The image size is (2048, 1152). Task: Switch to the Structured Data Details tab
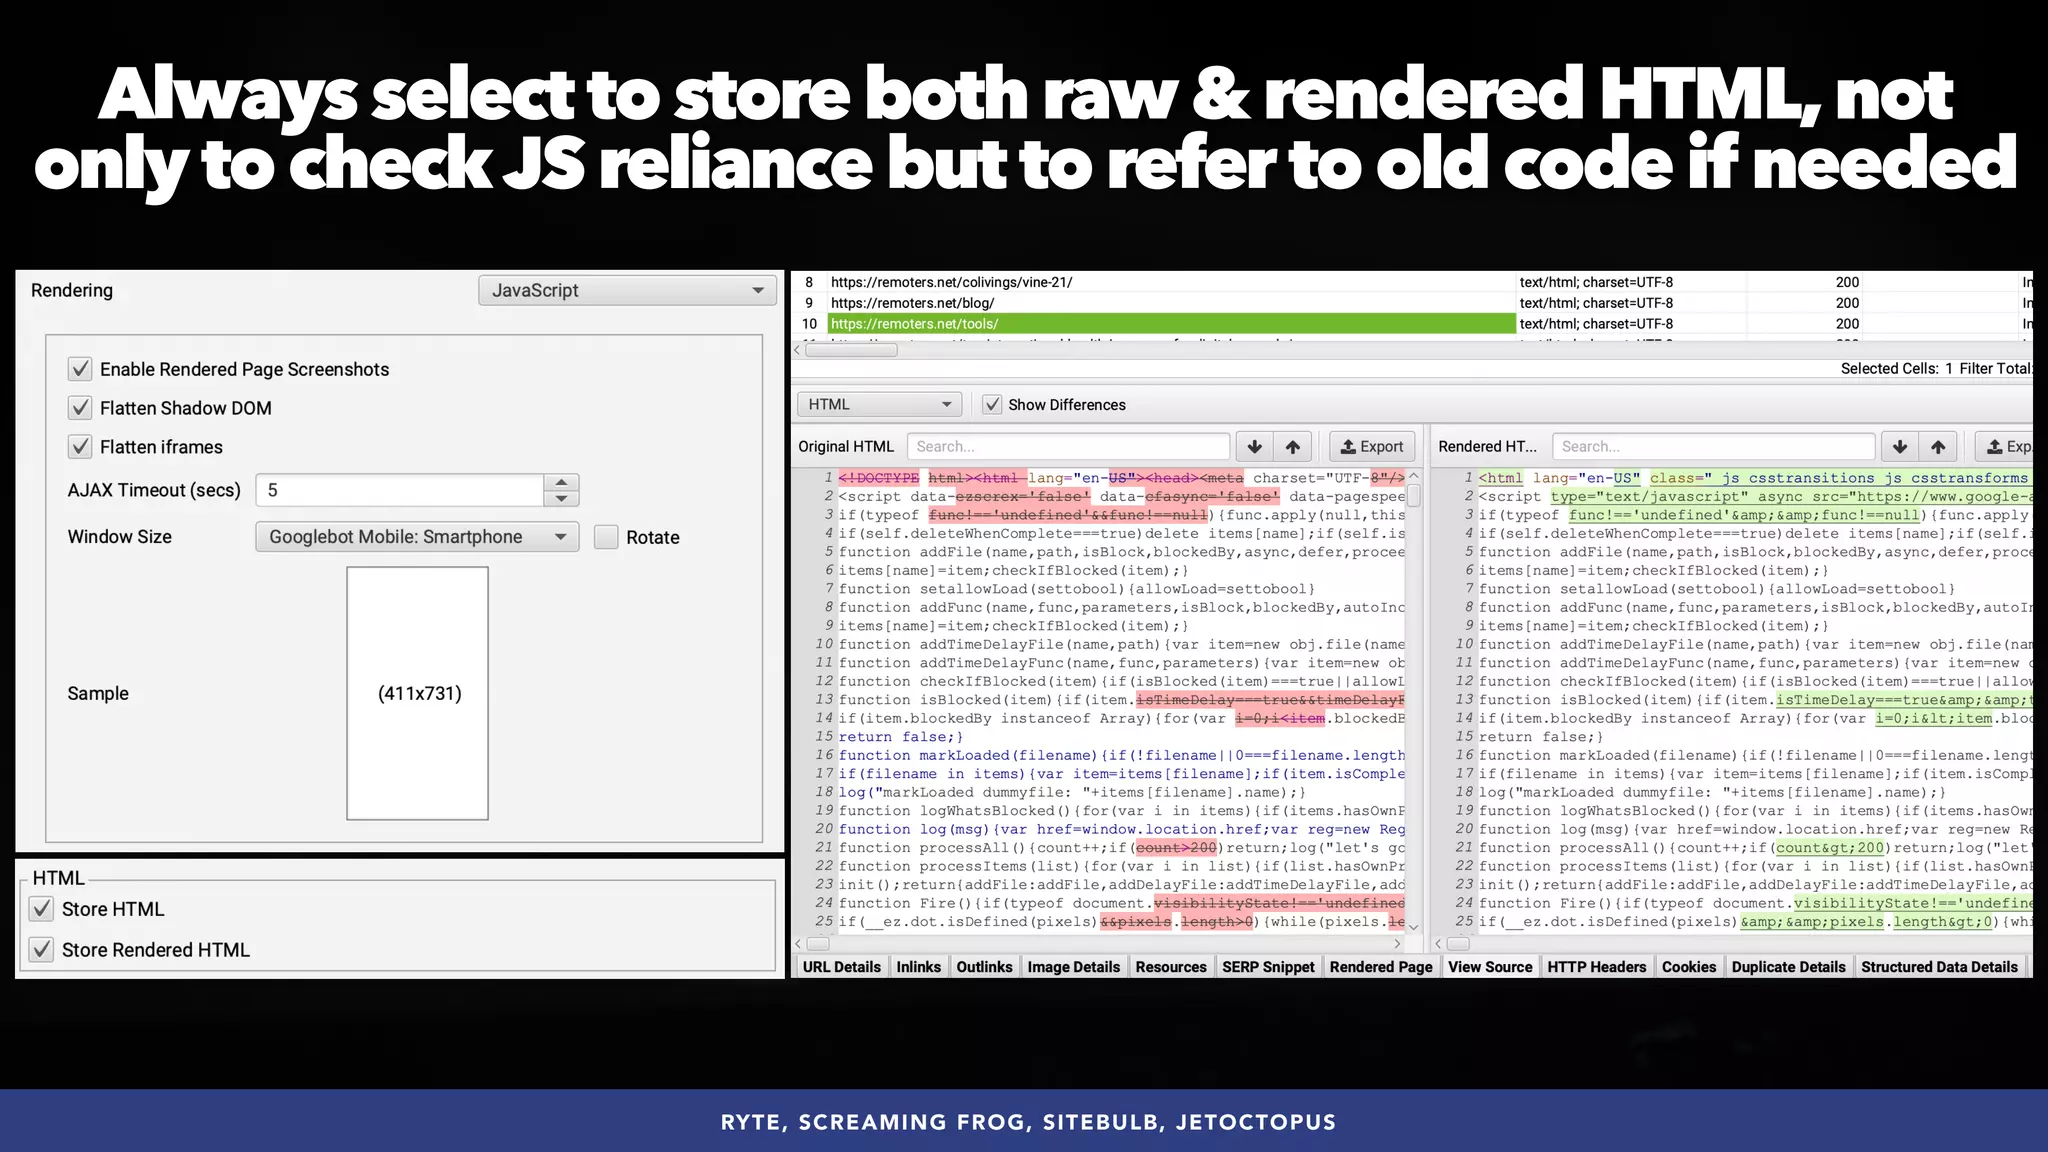pos(1939,967)
